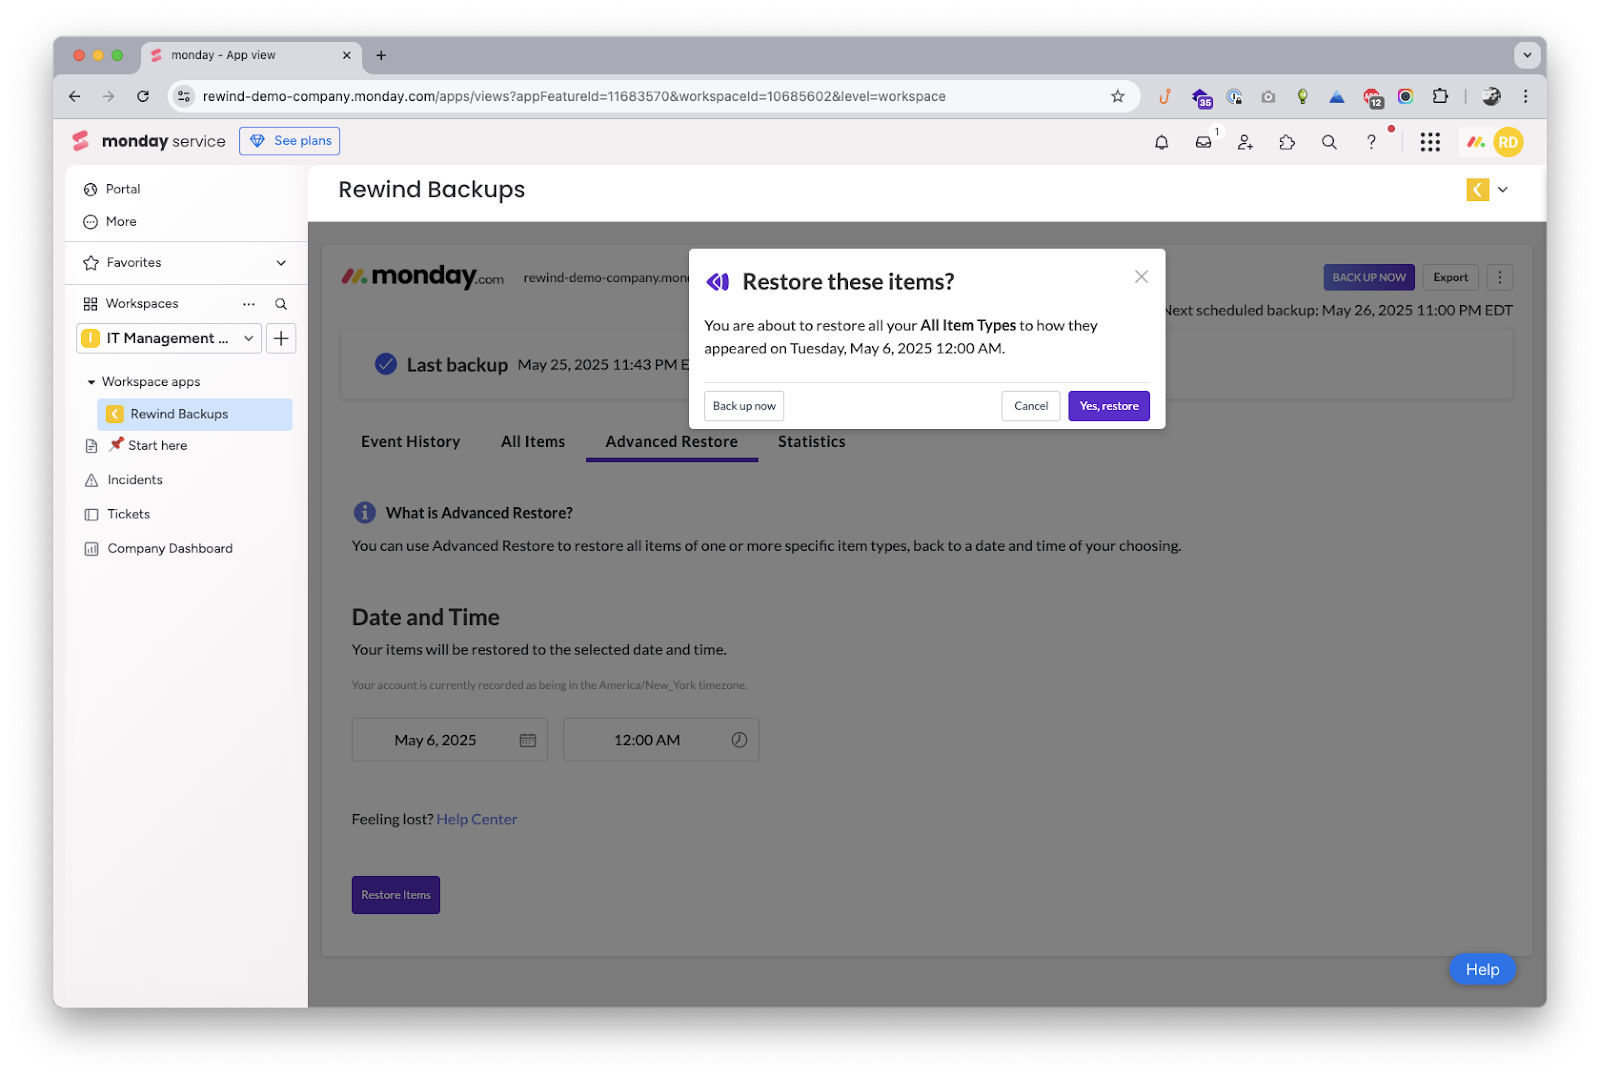Switch to the All Items tab
Screen dimensions: 1600x1078
pos(533,442)
